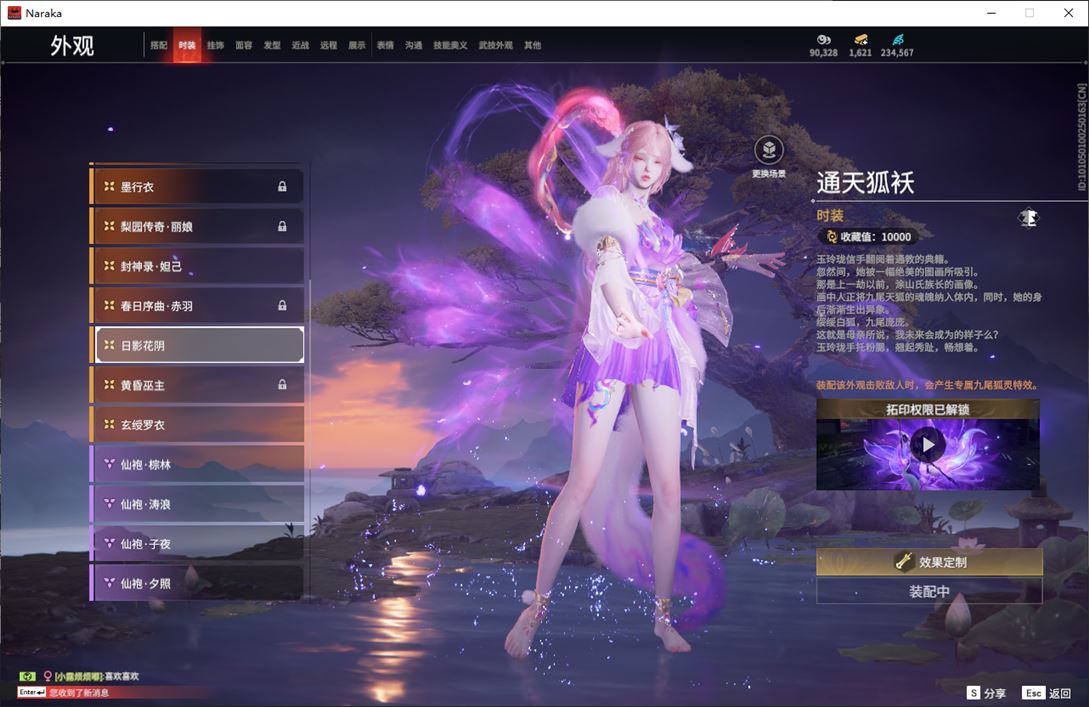Click the 1,621 gold balance
1089x707 pixels.
click(x=861, y=53)
